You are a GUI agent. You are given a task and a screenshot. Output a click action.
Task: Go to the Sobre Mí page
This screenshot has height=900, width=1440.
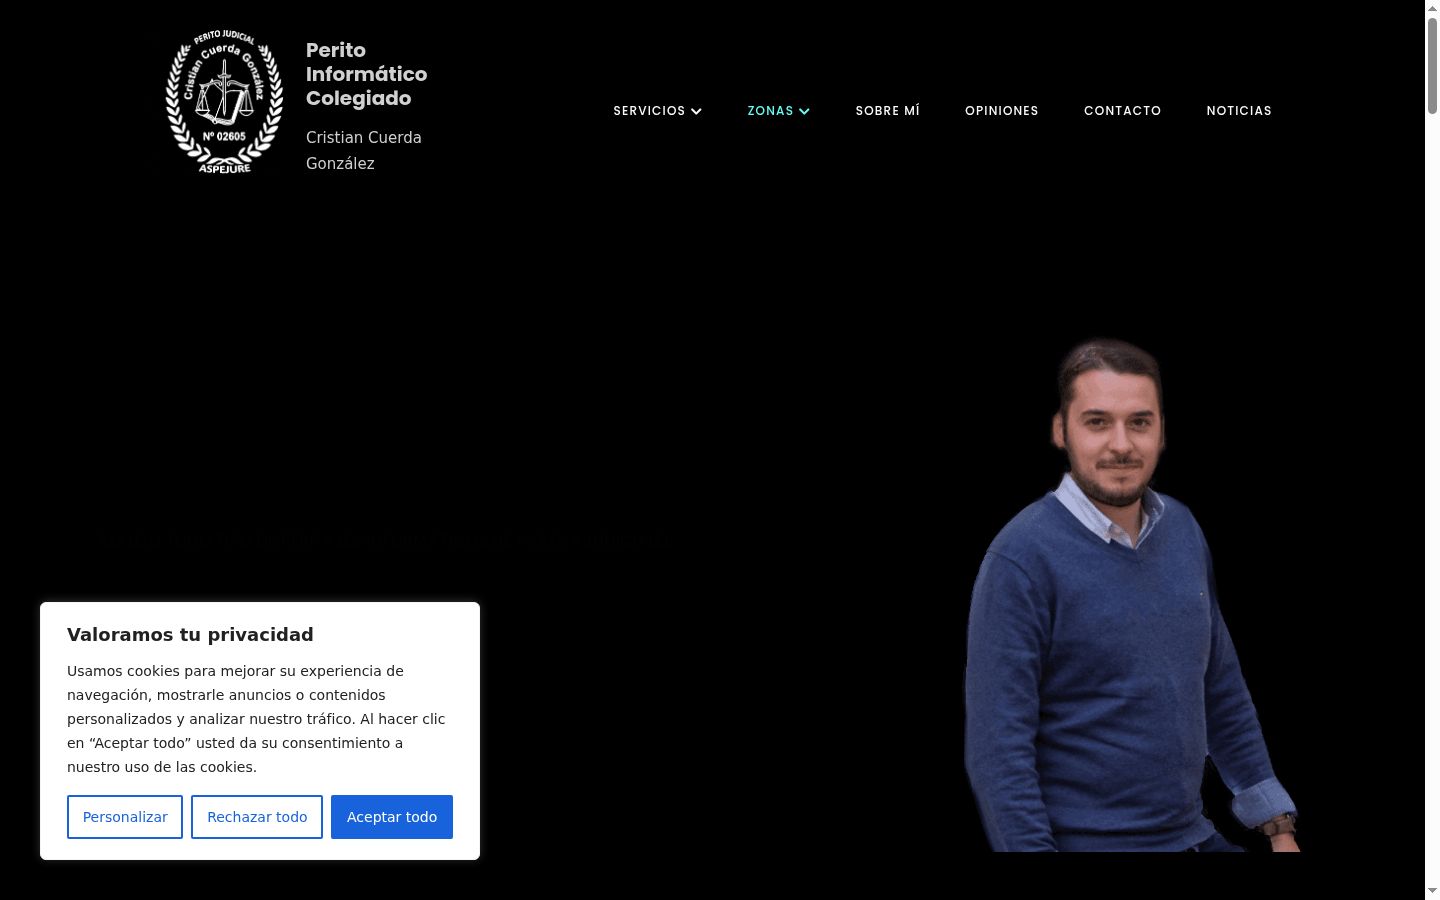[888, 111]
